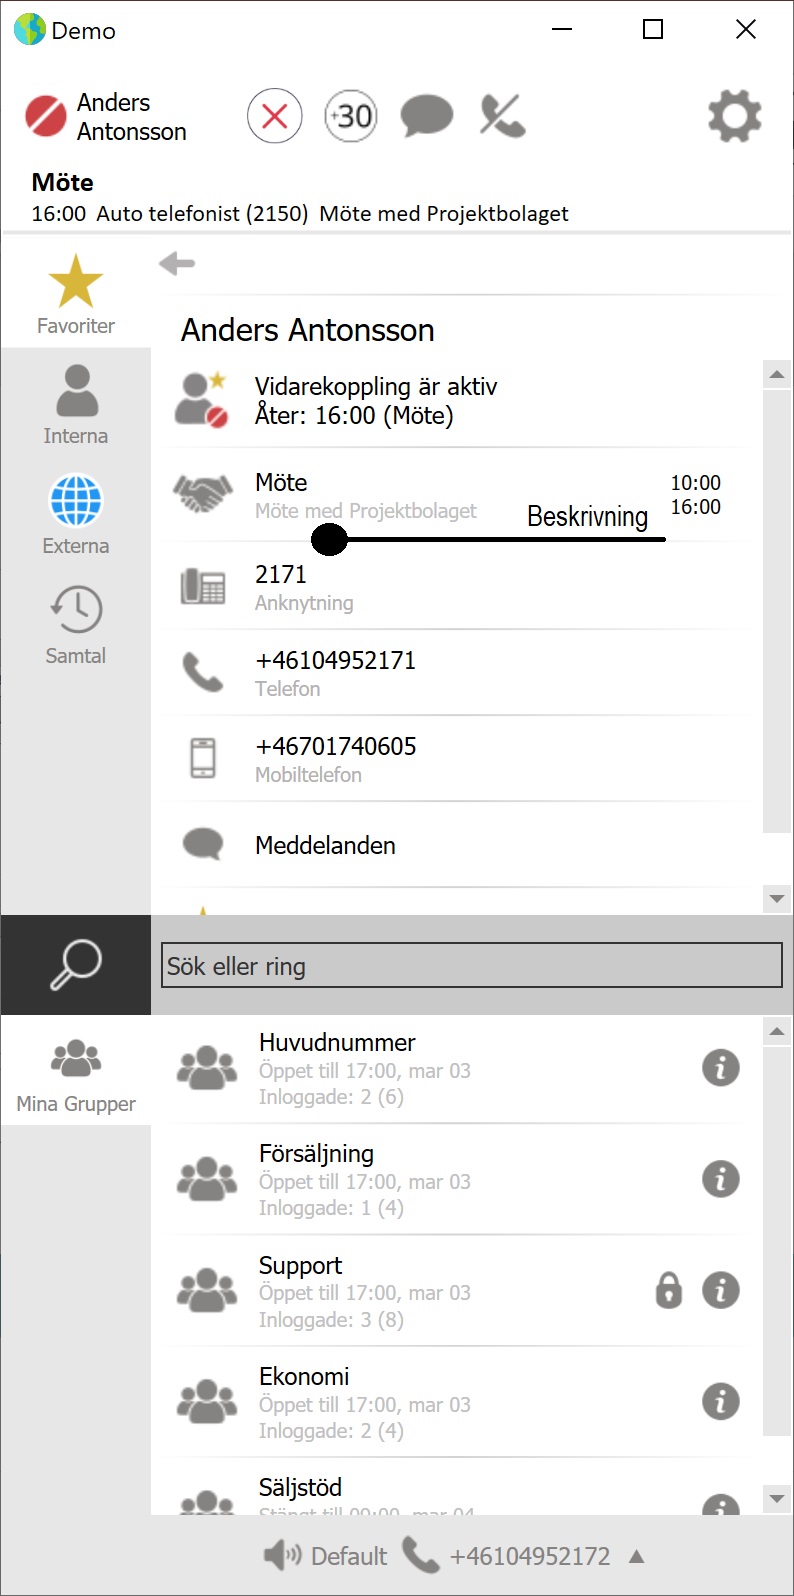This screenshot has width=794, height=1596.
Task: Open Meddelanden via its speech bubble icon
Action: click(x=203, y=844)
